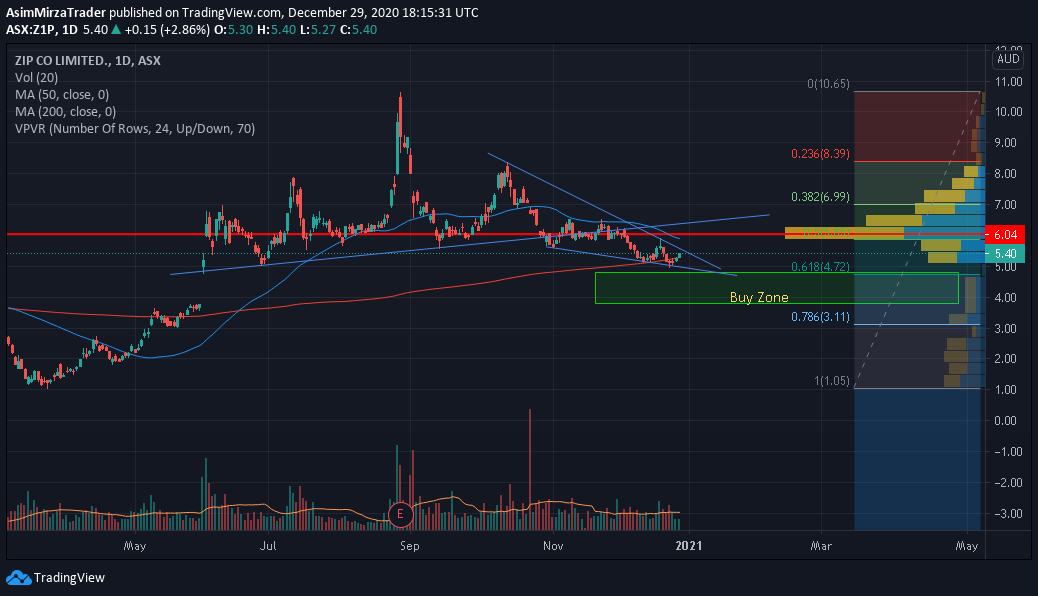The image size is (1038, 596).
Task: Select the VPVR indicator legend line
Action: point(135,129)
